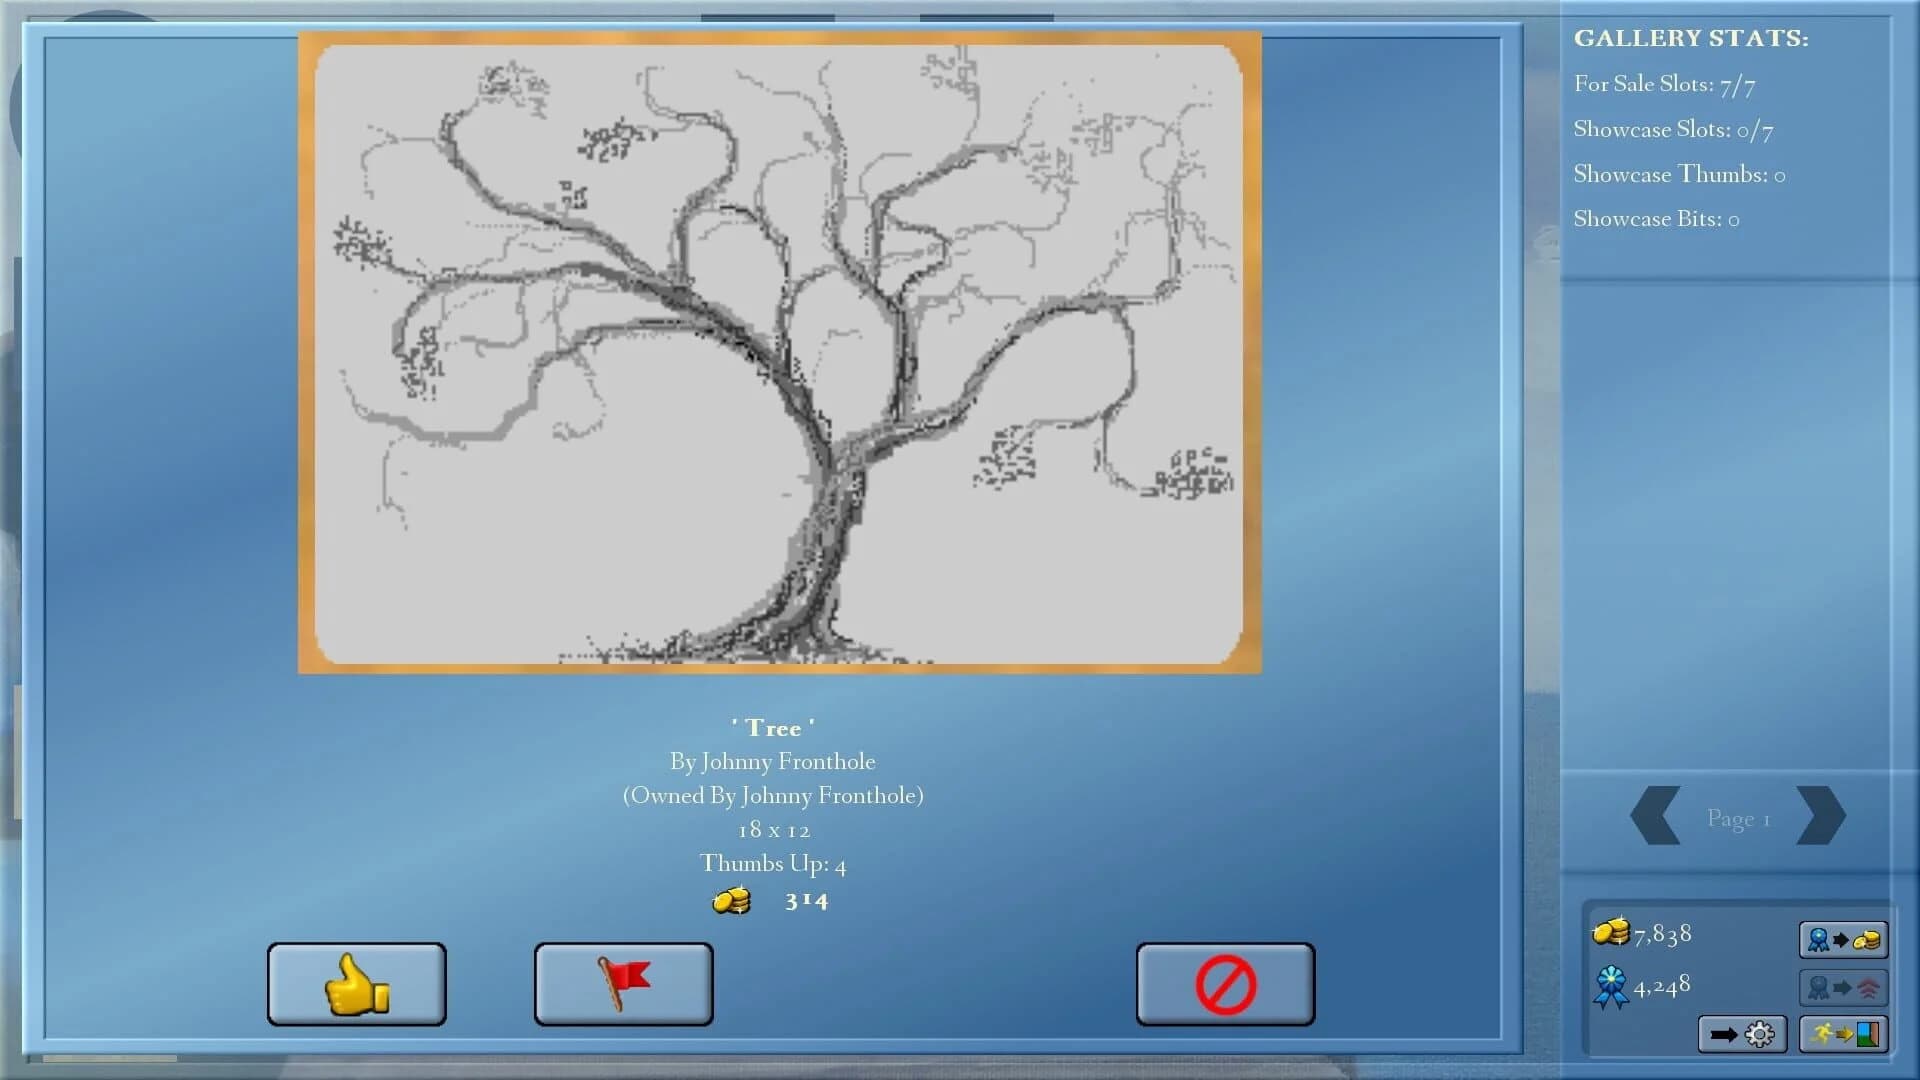Give the 'Tree' artwork a thumbs up

[355, 983]
